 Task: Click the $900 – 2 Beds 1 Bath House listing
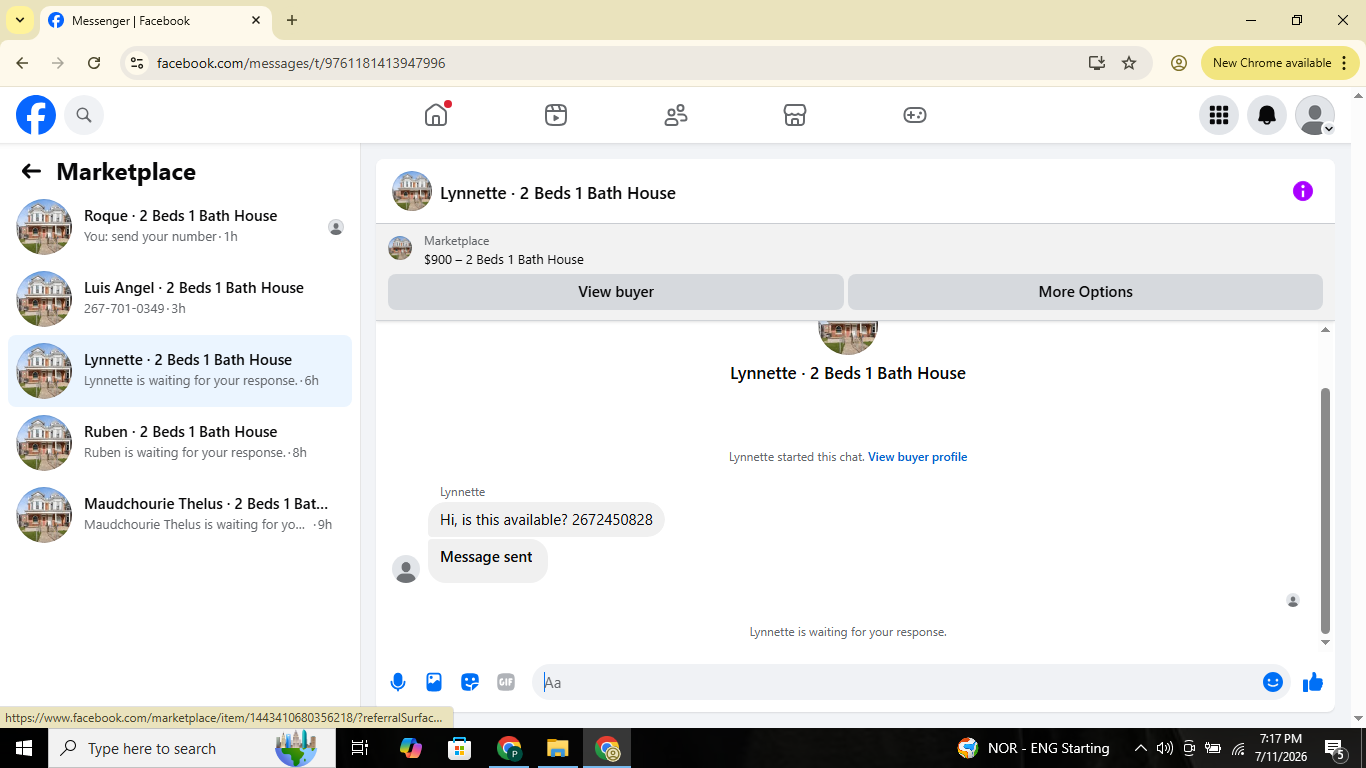pyautogui.click(x=504, y=259)
